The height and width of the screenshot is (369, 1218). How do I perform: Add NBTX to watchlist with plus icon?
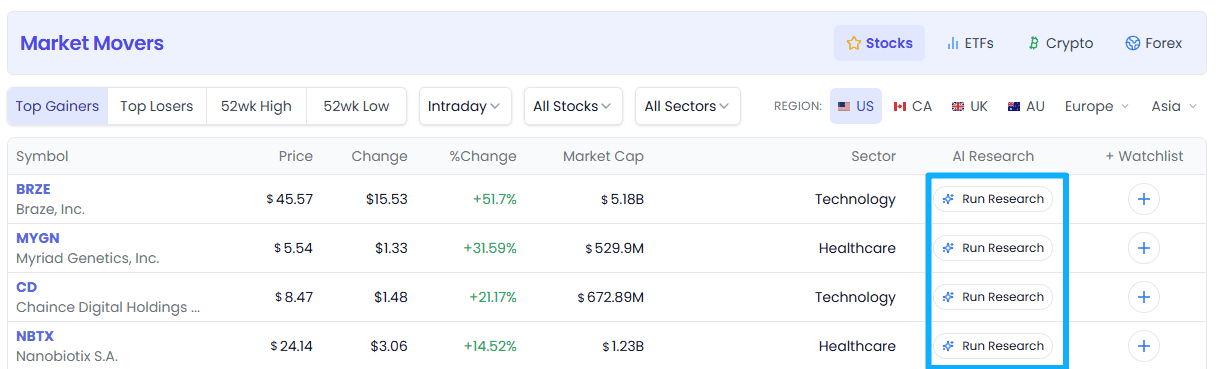point(1144,346)
